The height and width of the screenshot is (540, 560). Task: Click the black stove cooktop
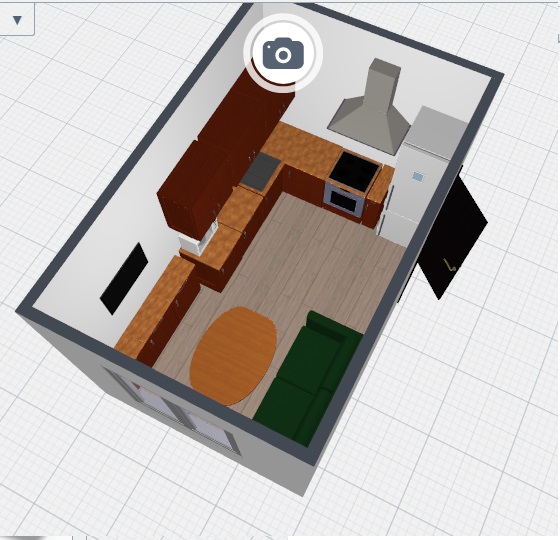(x=354, y=171)
